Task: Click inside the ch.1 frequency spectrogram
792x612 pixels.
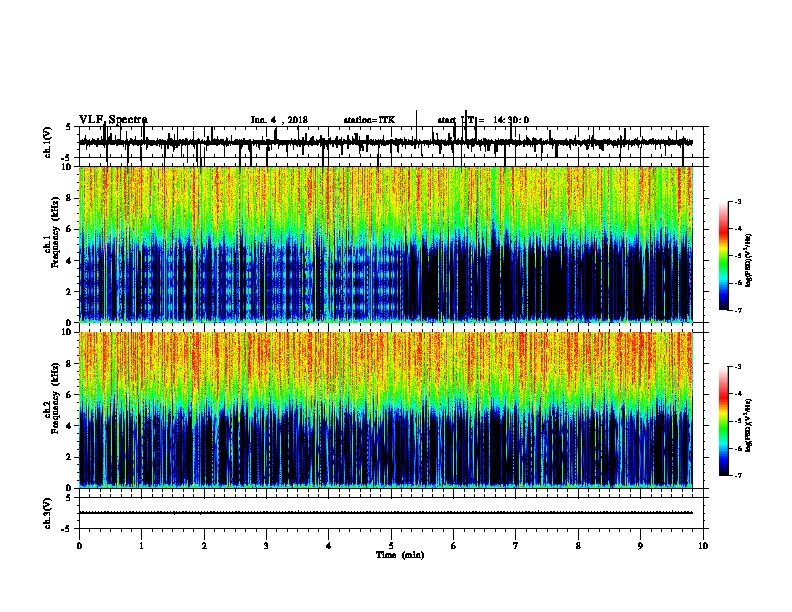Action: (385, 244)
